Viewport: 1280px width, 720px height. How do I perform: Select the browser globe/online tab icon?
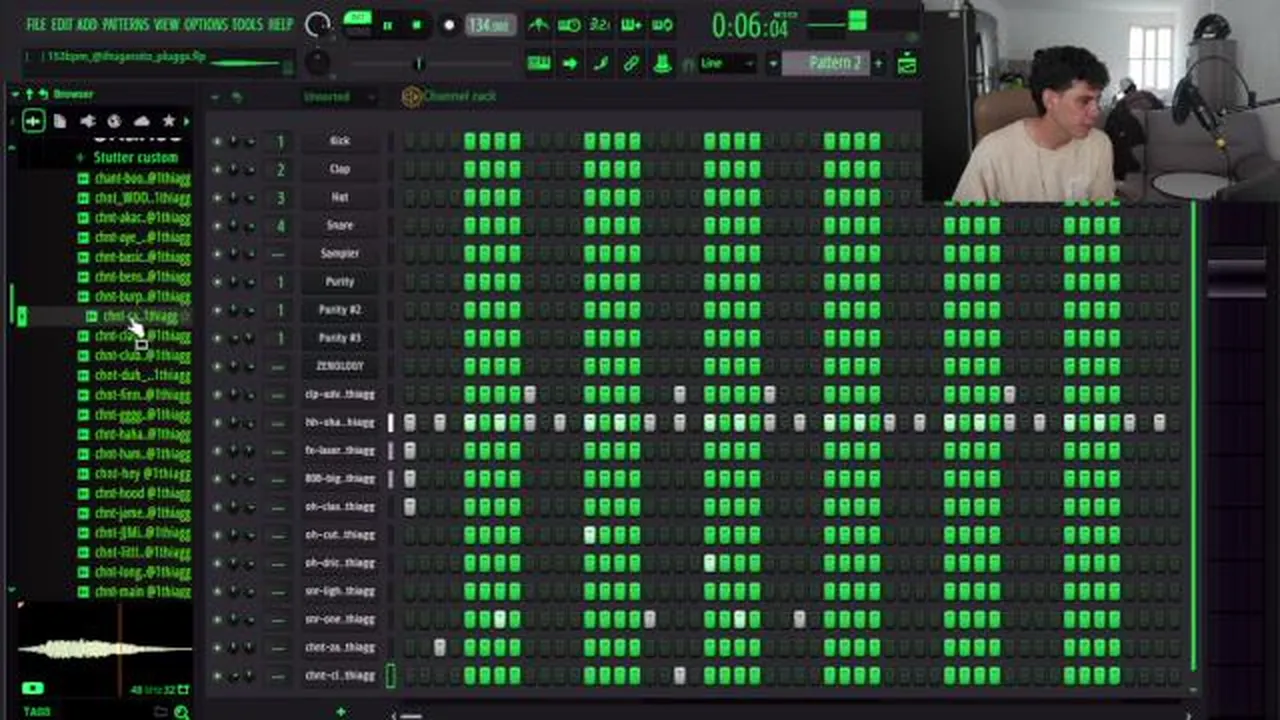(x=114, y=121)
